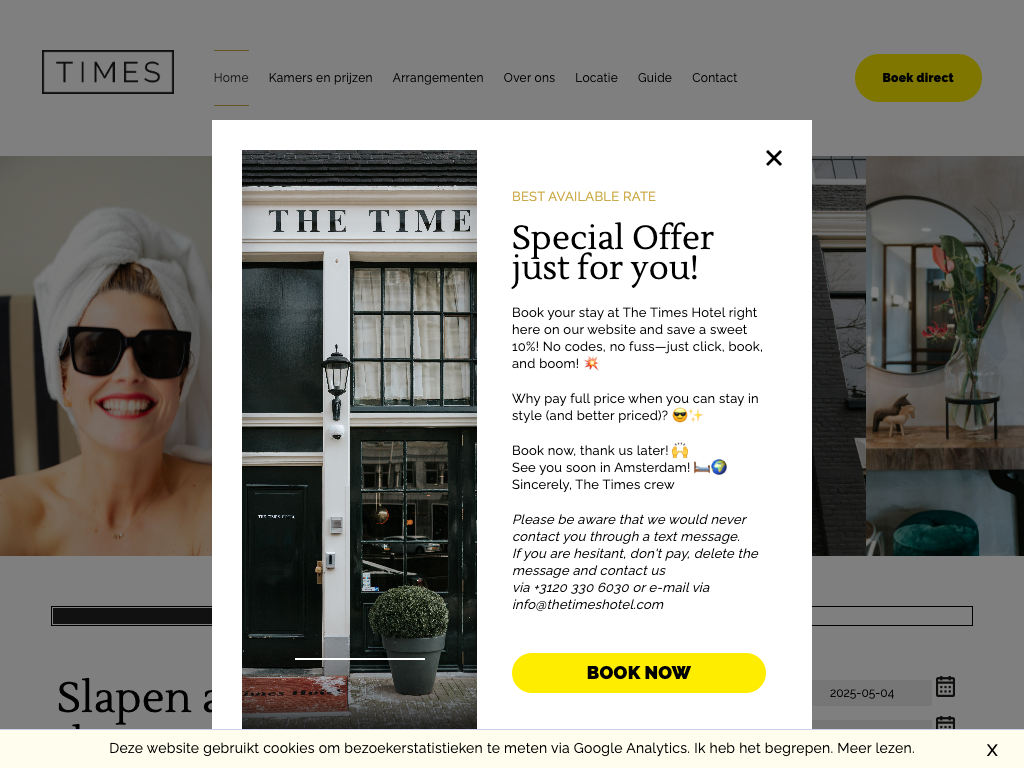Click the white slider bar on the facade photo
The width and height of the screenshot is (1024, 768).
tap(360, 659)
